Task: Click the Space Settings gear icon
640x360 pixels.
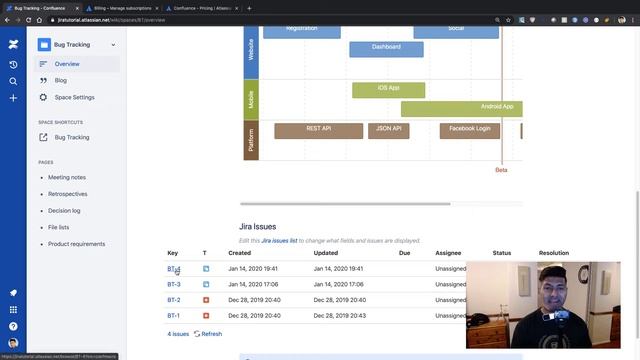Action: (x=43, y=97)
